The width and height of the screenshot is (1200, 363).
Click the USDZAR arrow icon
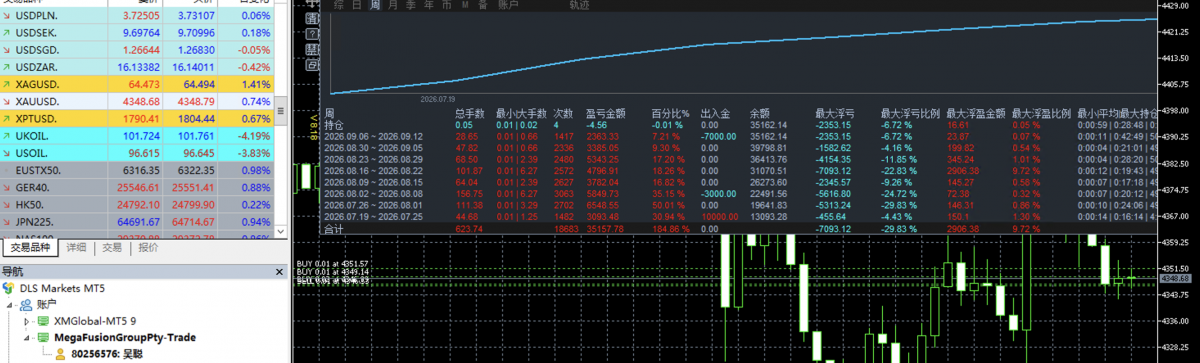(x=7, y=66)
